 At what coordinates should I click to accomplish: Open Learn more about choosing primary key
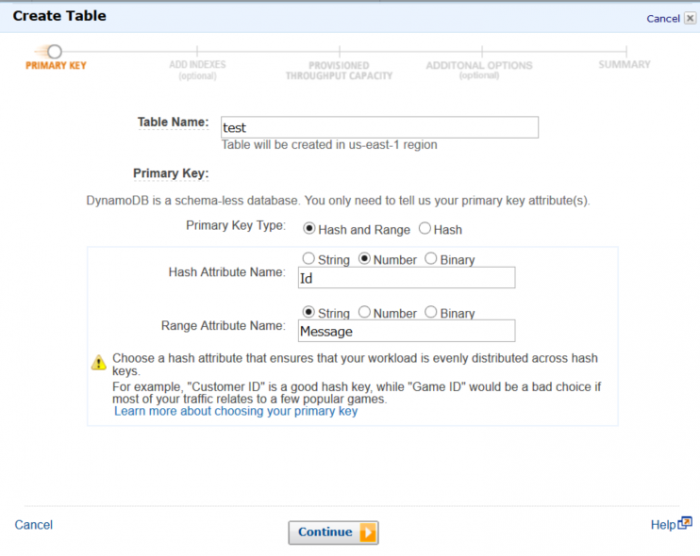click(x=236, y=411)
